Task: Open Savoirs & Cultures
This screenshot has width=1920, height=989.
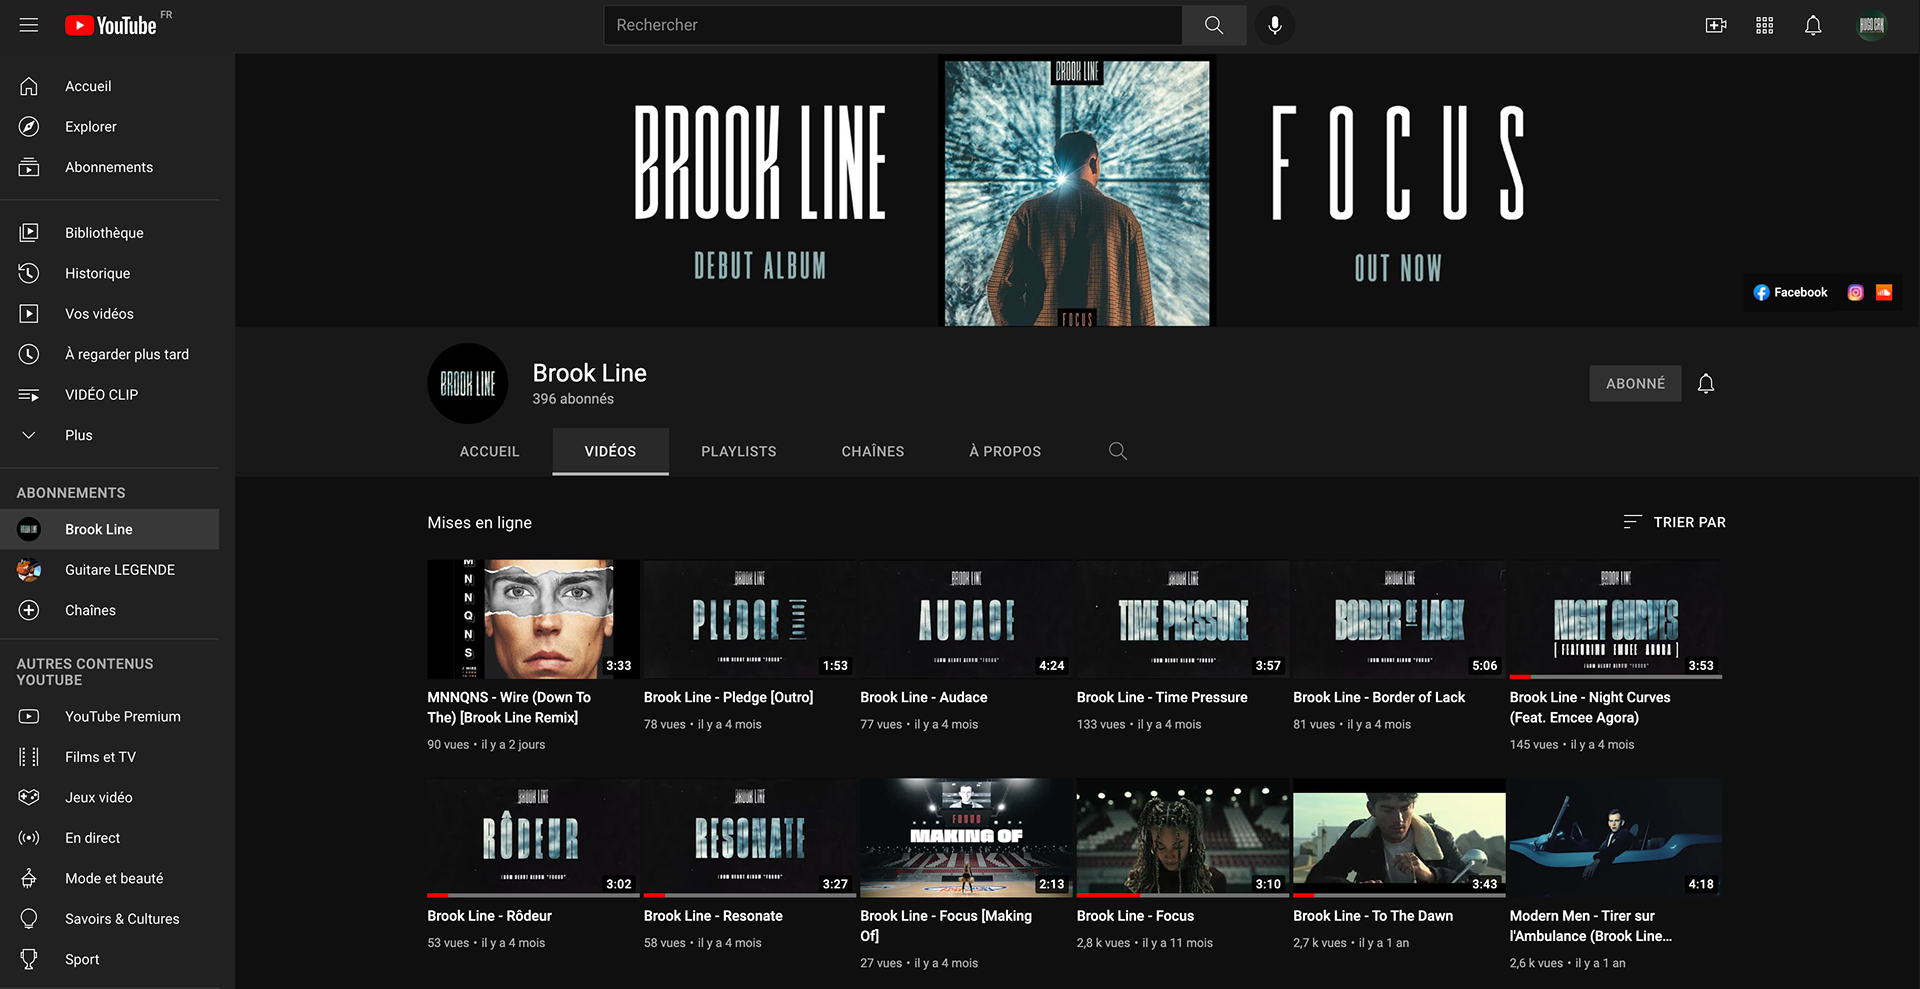Action: coord(110,919)
